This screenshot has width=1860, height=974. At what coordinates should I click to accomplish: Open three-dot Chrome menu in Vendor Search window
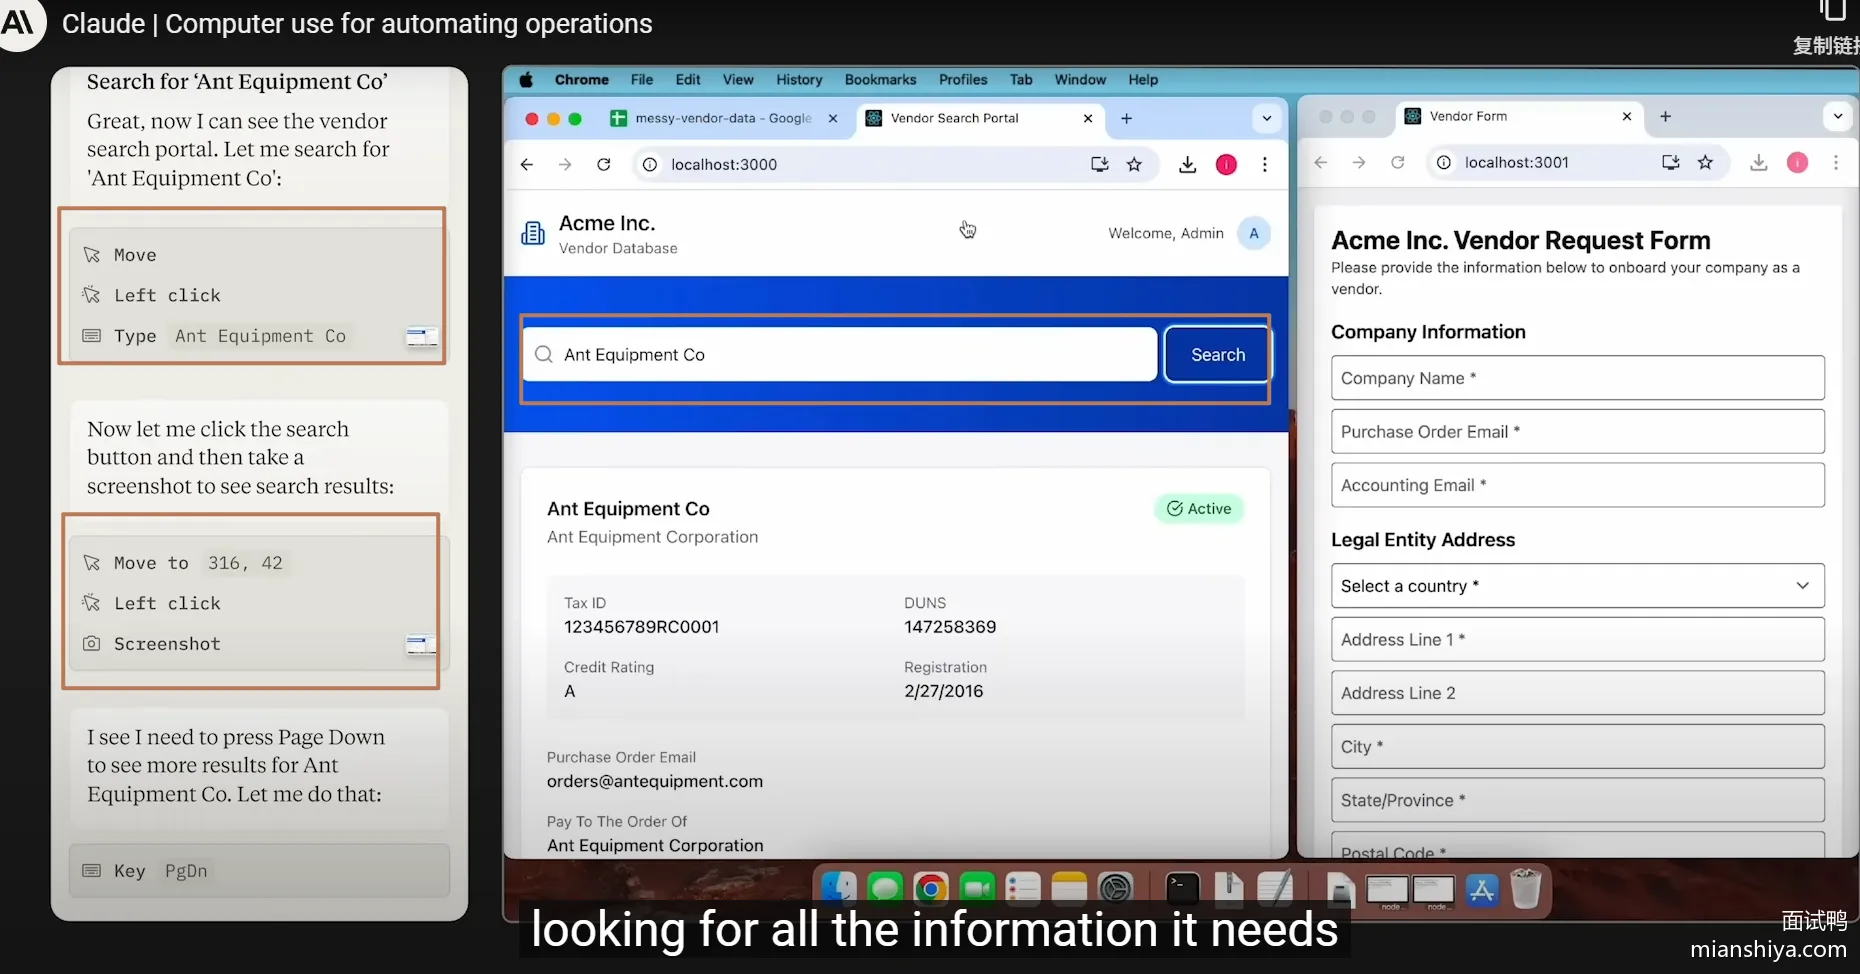[x=1265, y=165]
